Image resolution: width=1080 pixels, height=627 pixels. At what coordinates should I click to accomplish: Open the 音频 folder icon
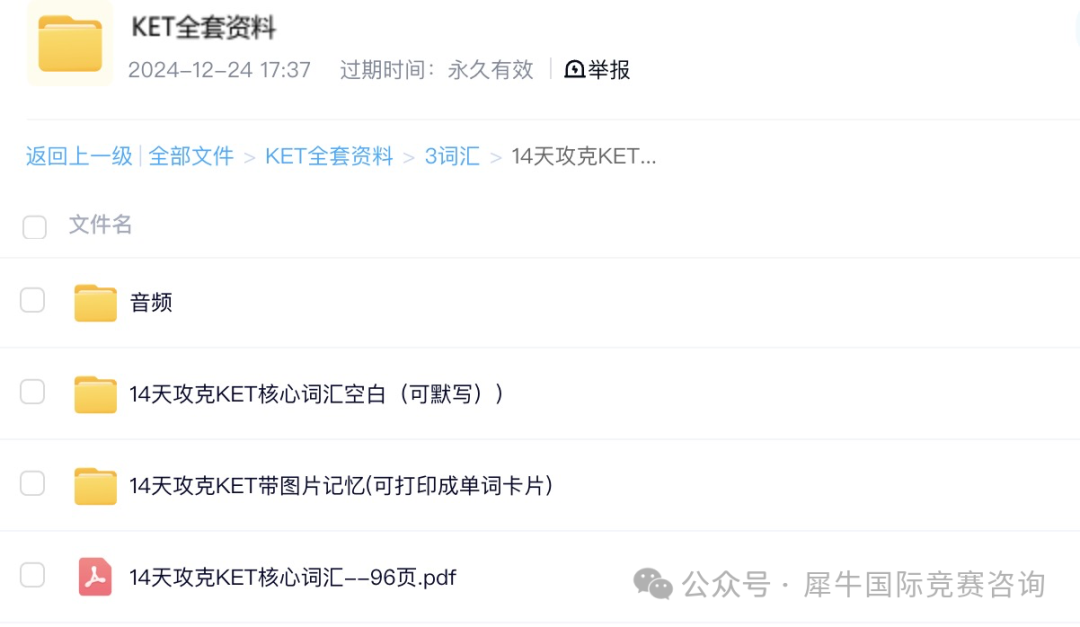pos(95,302)
